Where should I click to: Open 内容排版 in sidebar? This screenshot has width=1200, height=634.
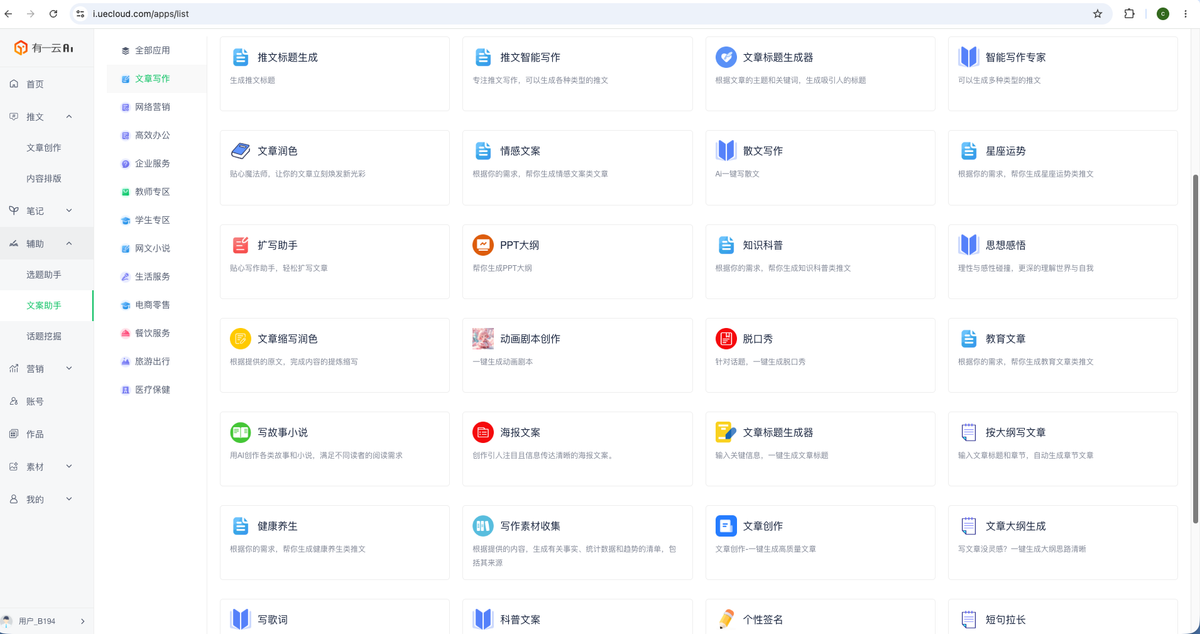click(46, 179)
